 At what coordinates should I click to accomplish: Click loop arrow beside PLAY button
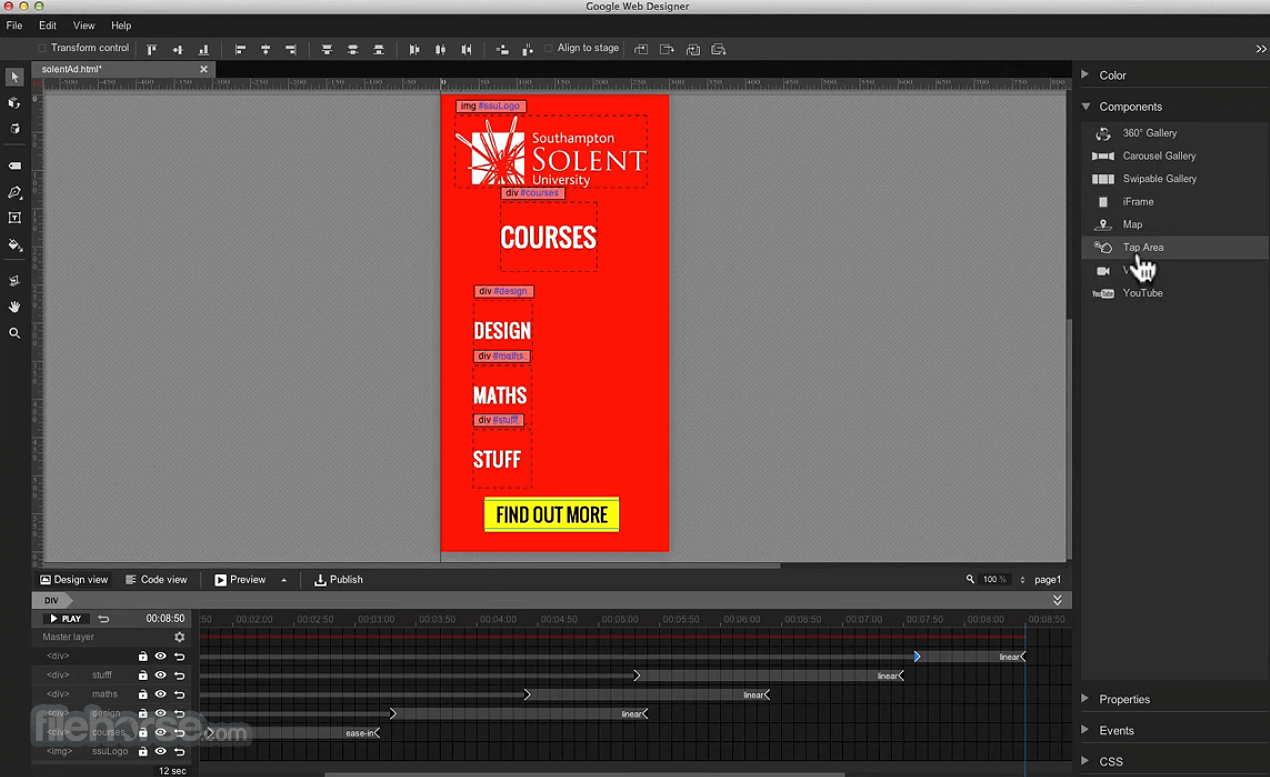104,619
